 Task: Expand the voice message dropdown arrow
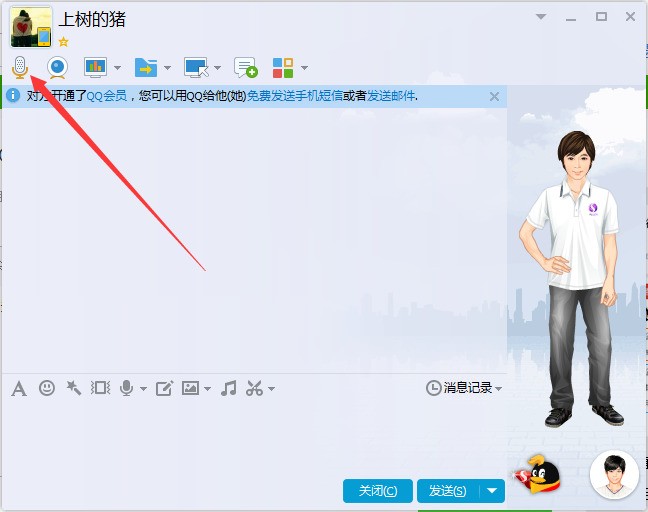(143, 389)
